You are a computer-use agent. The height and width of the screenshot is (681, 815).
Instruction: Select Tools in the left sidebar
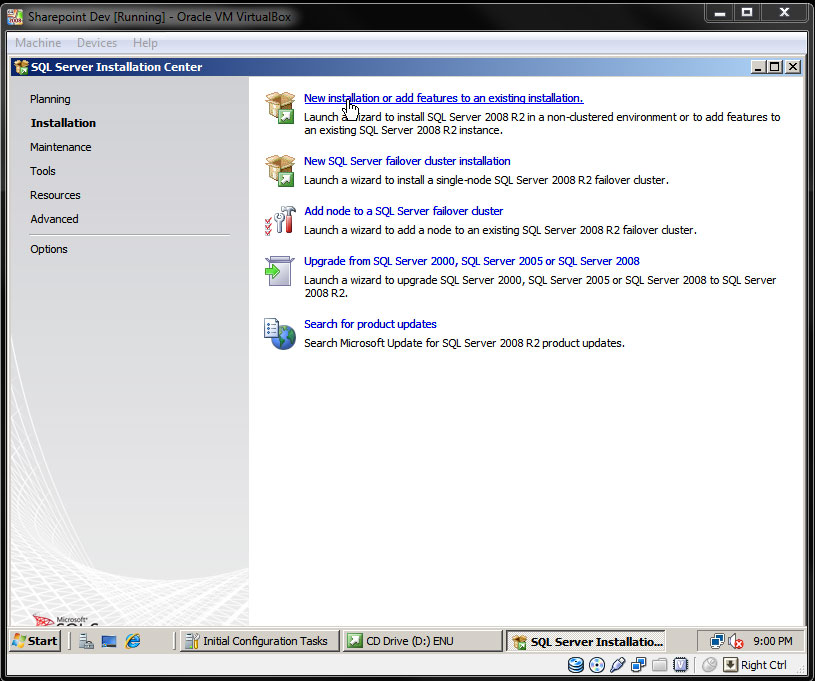[43, 171]
